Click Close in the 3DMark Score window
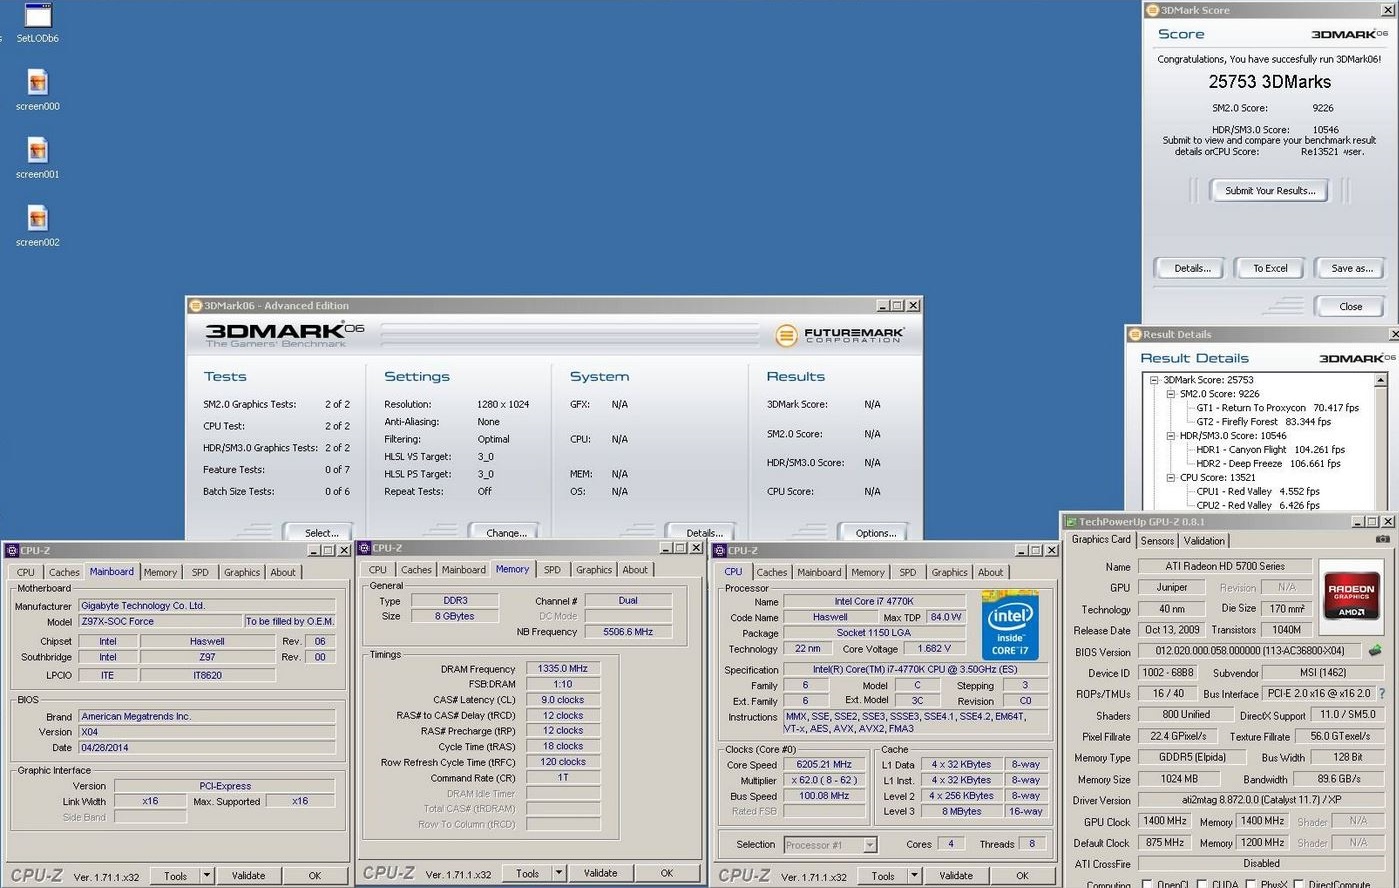 (x=1351, y=306)
